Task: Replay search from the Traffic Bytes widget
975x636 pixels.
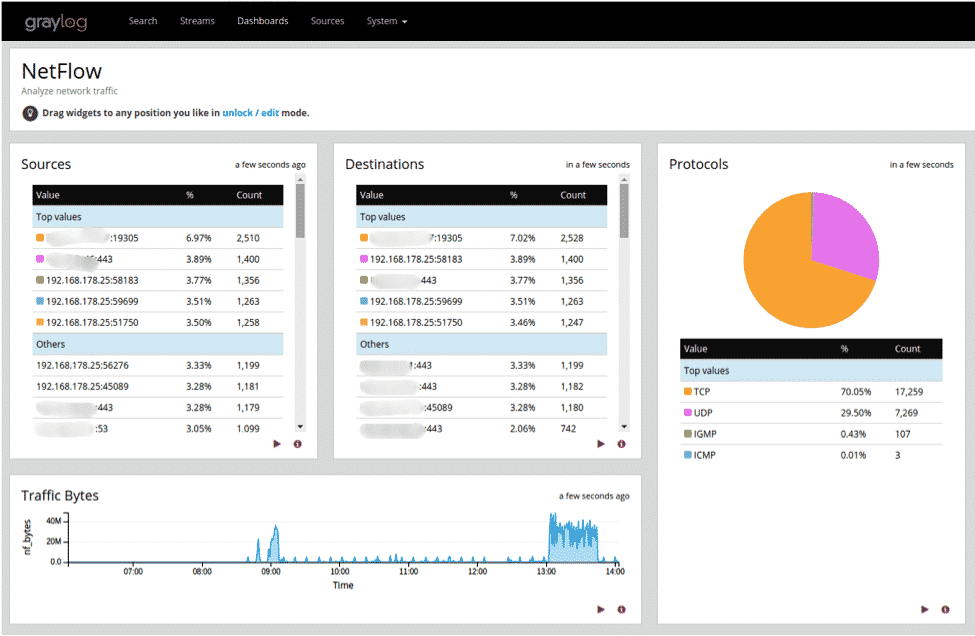Action: (x=601, y=609)
